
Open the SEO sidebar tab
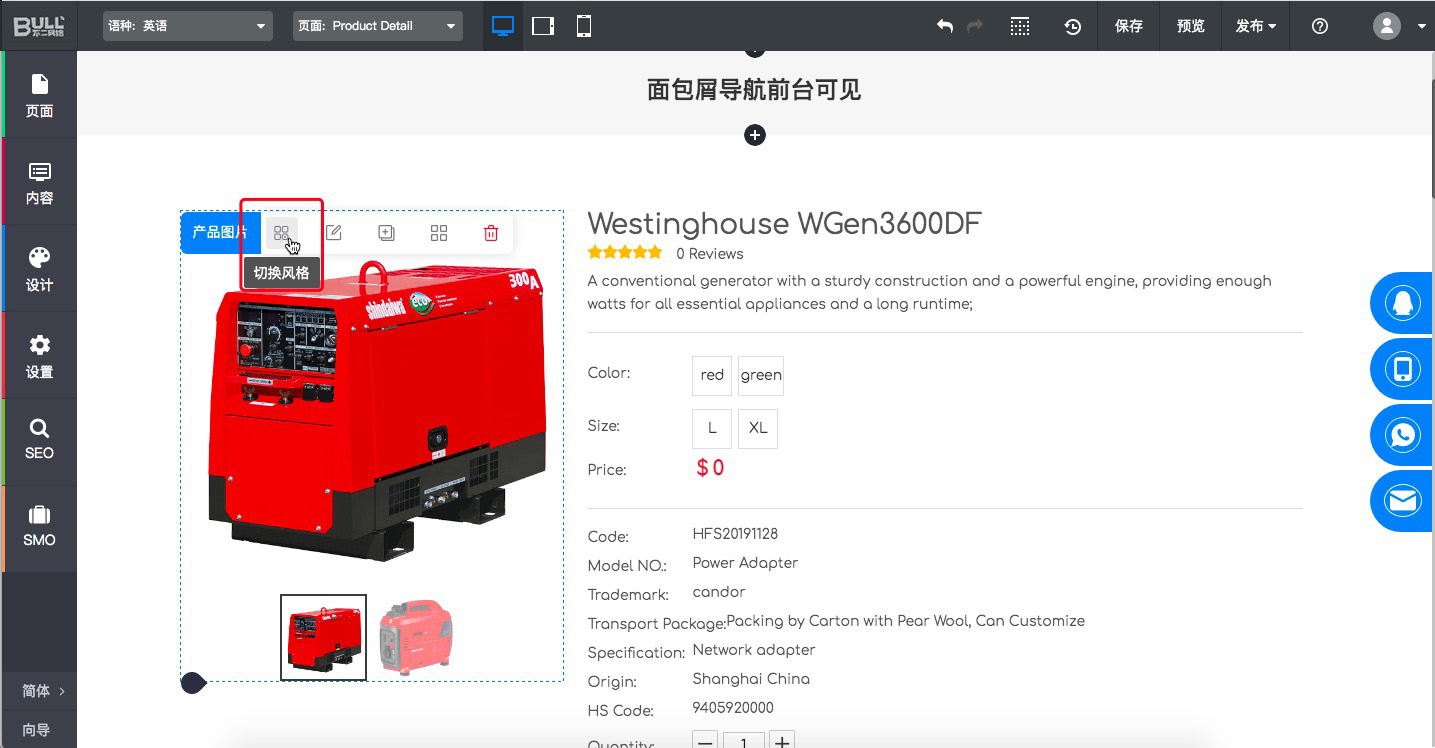click(x=39, y=440)
